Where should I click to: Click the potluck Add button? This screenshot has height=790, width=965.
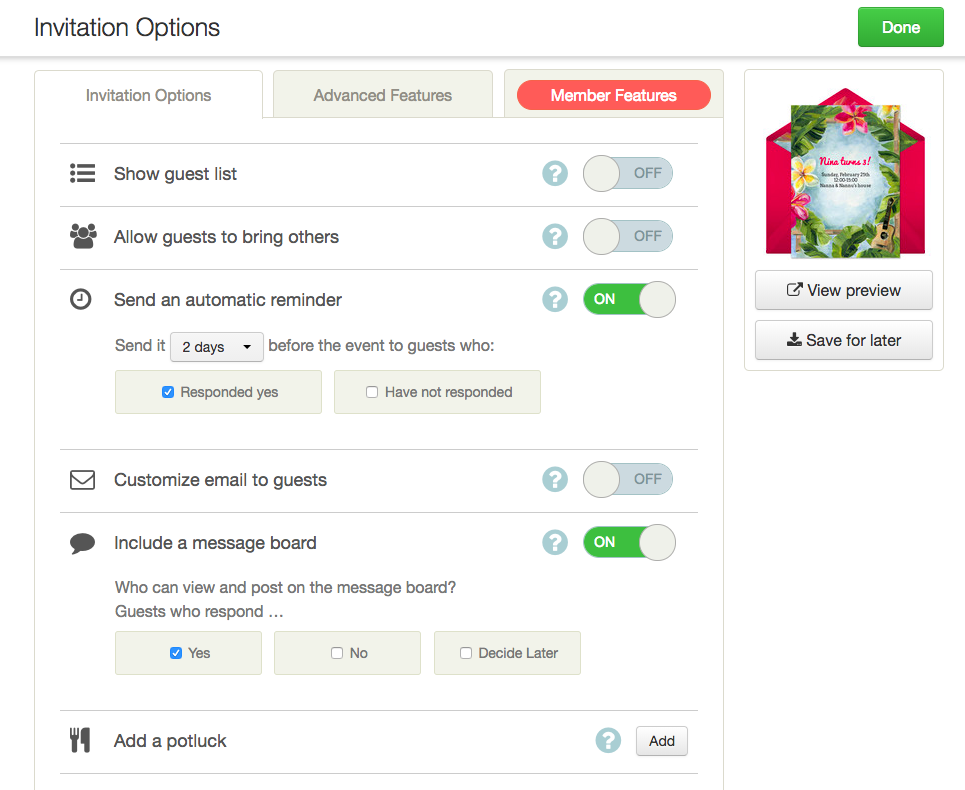tap(661, 741)
